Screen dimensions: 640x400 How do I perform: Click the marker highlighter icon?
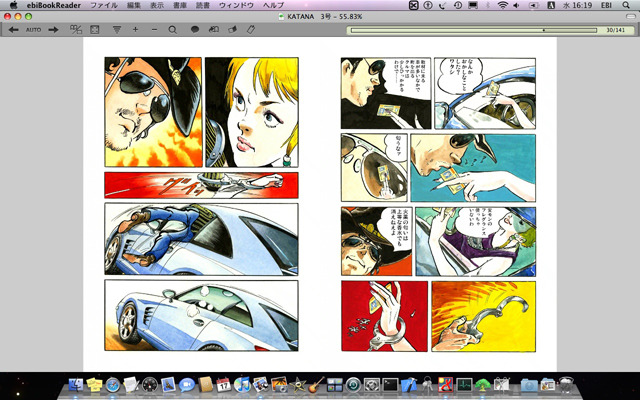click(x=233, y=29)
